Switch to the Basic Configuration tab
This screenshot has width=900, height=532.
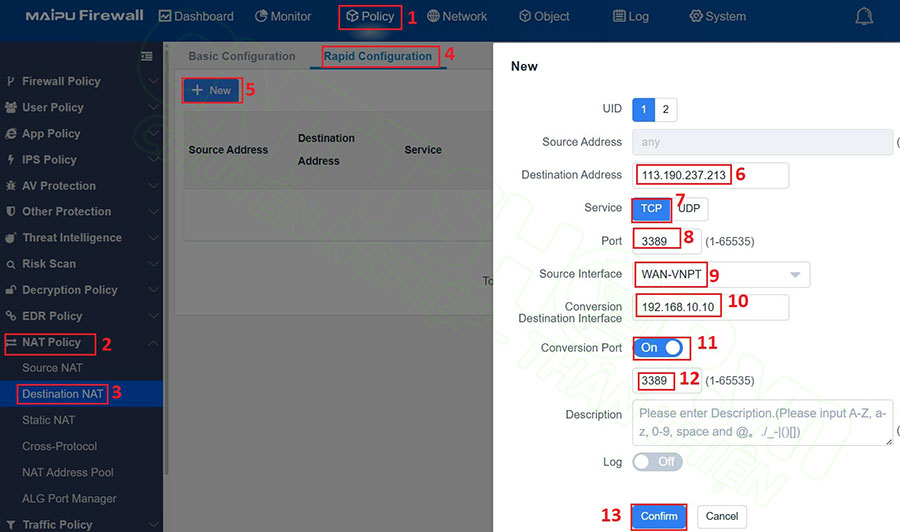pyautogui.click(x=242, y=56)
